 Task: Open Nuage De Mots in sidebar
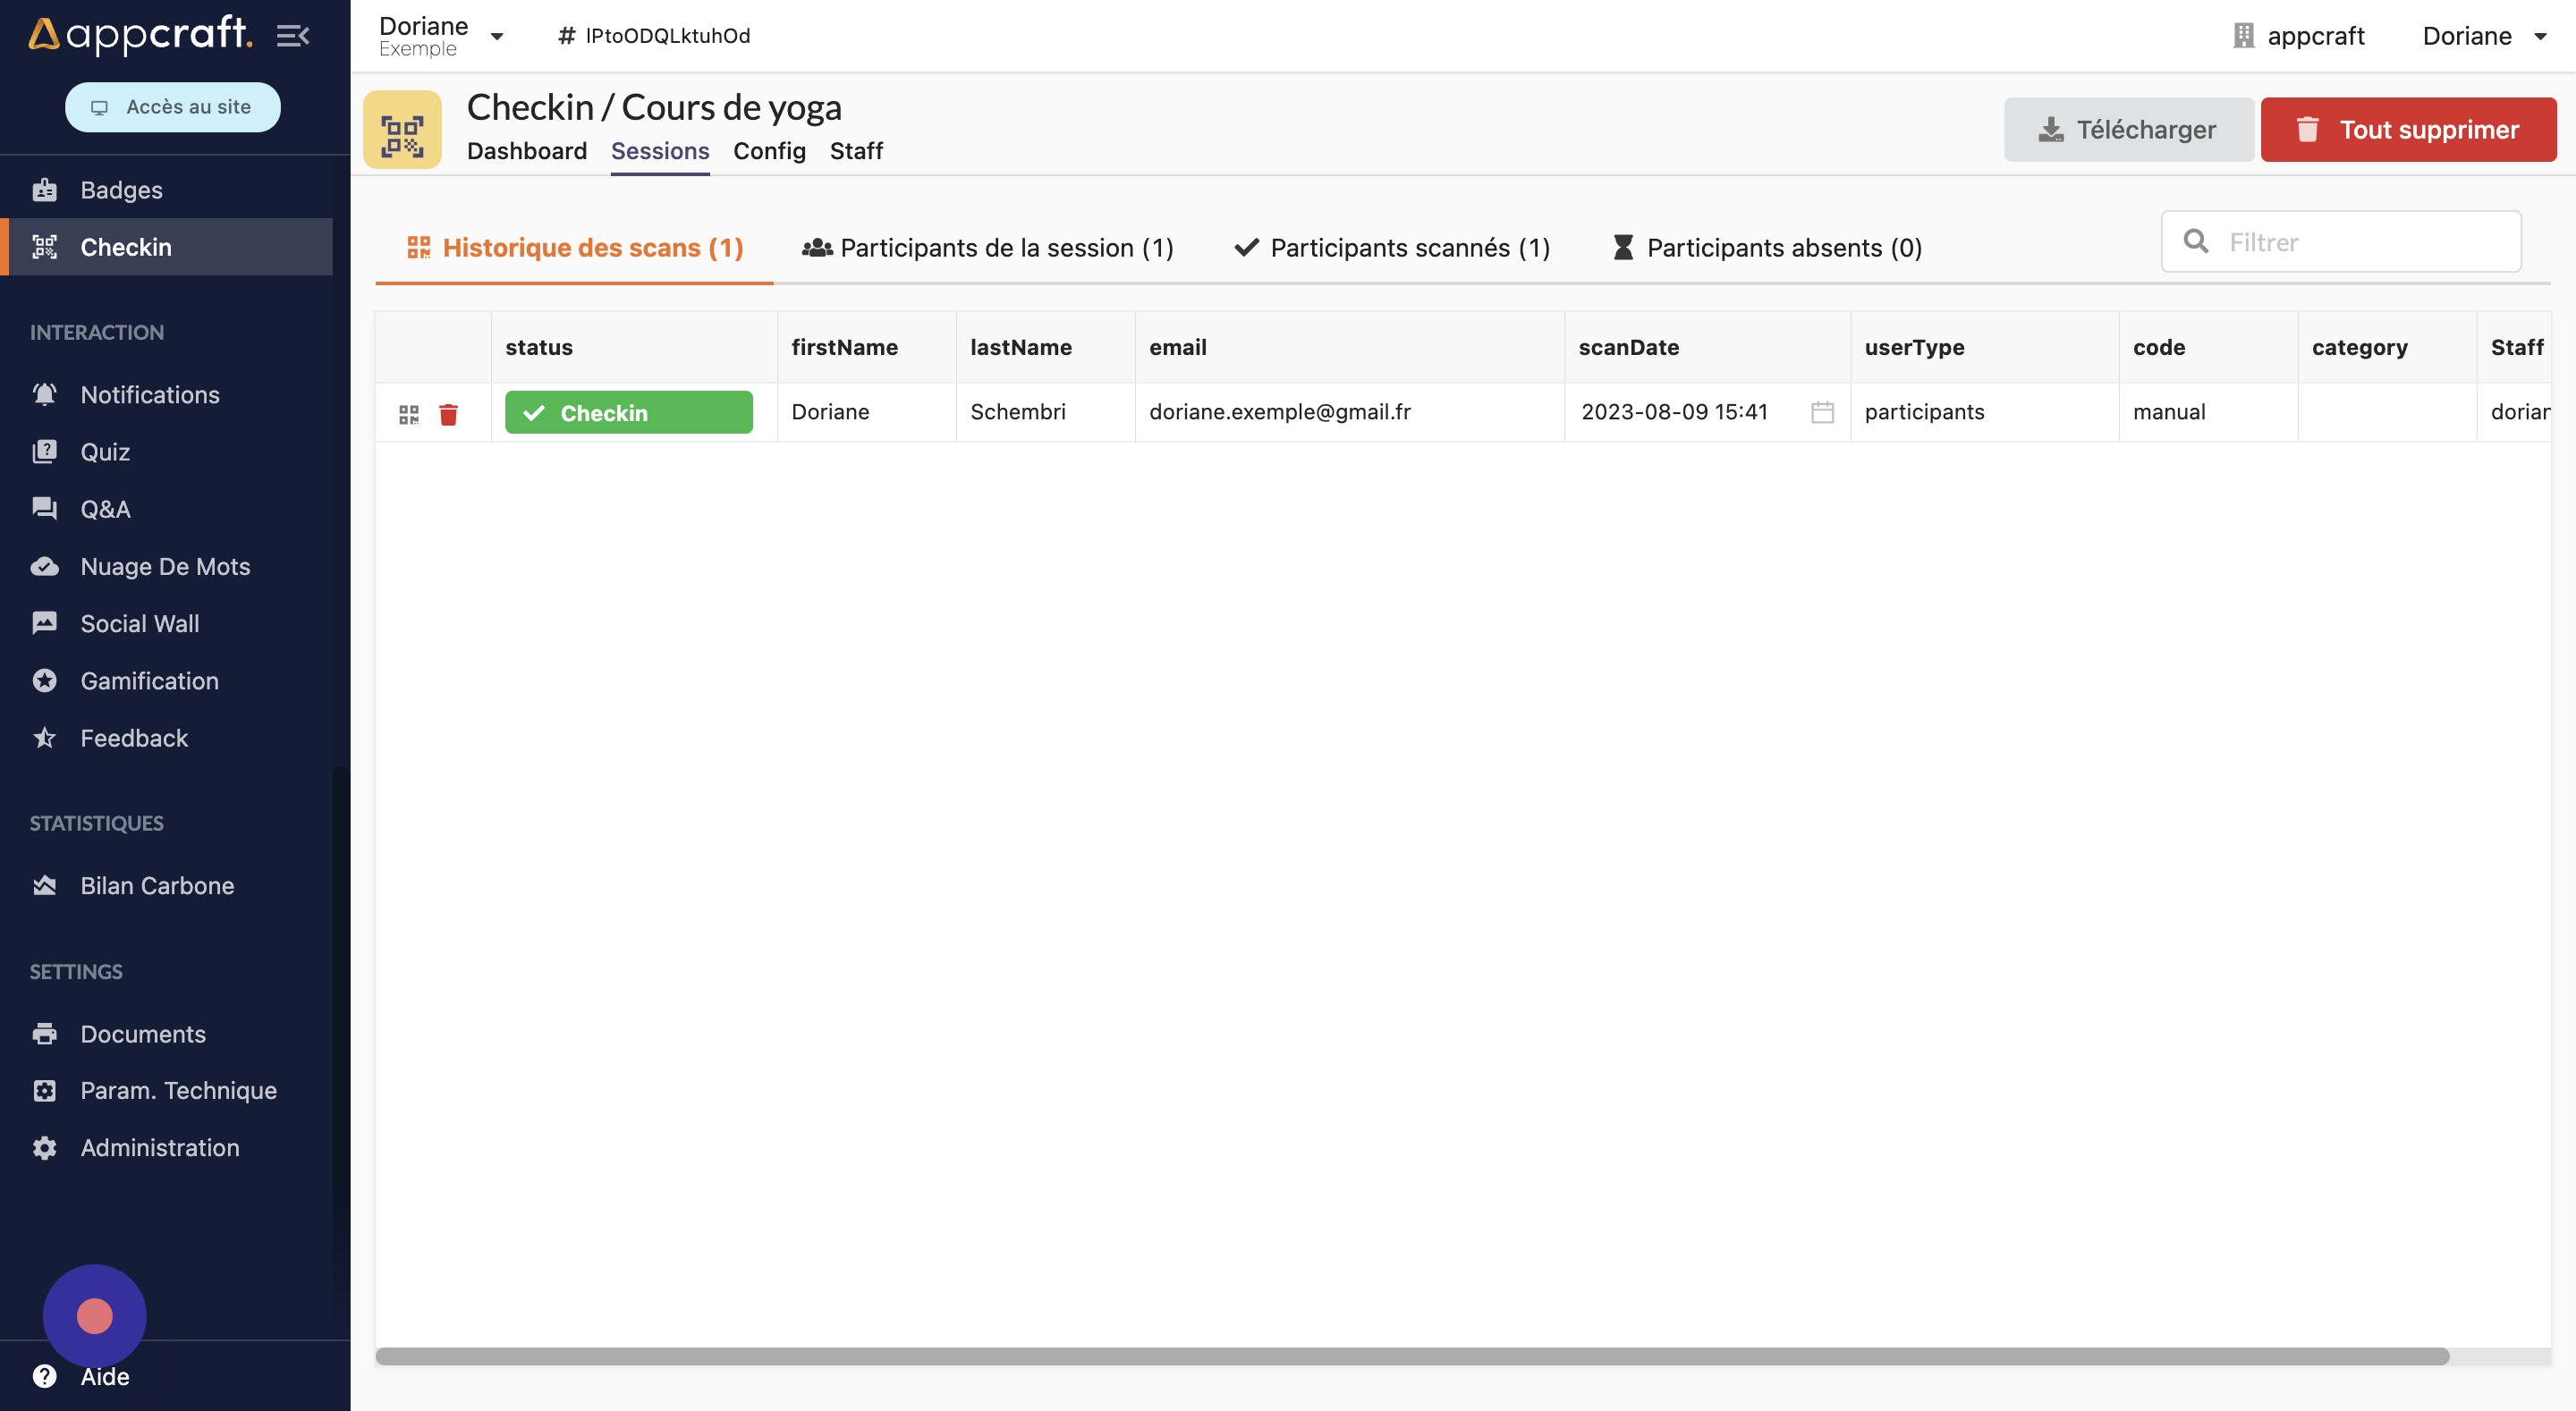click(165, 566)
